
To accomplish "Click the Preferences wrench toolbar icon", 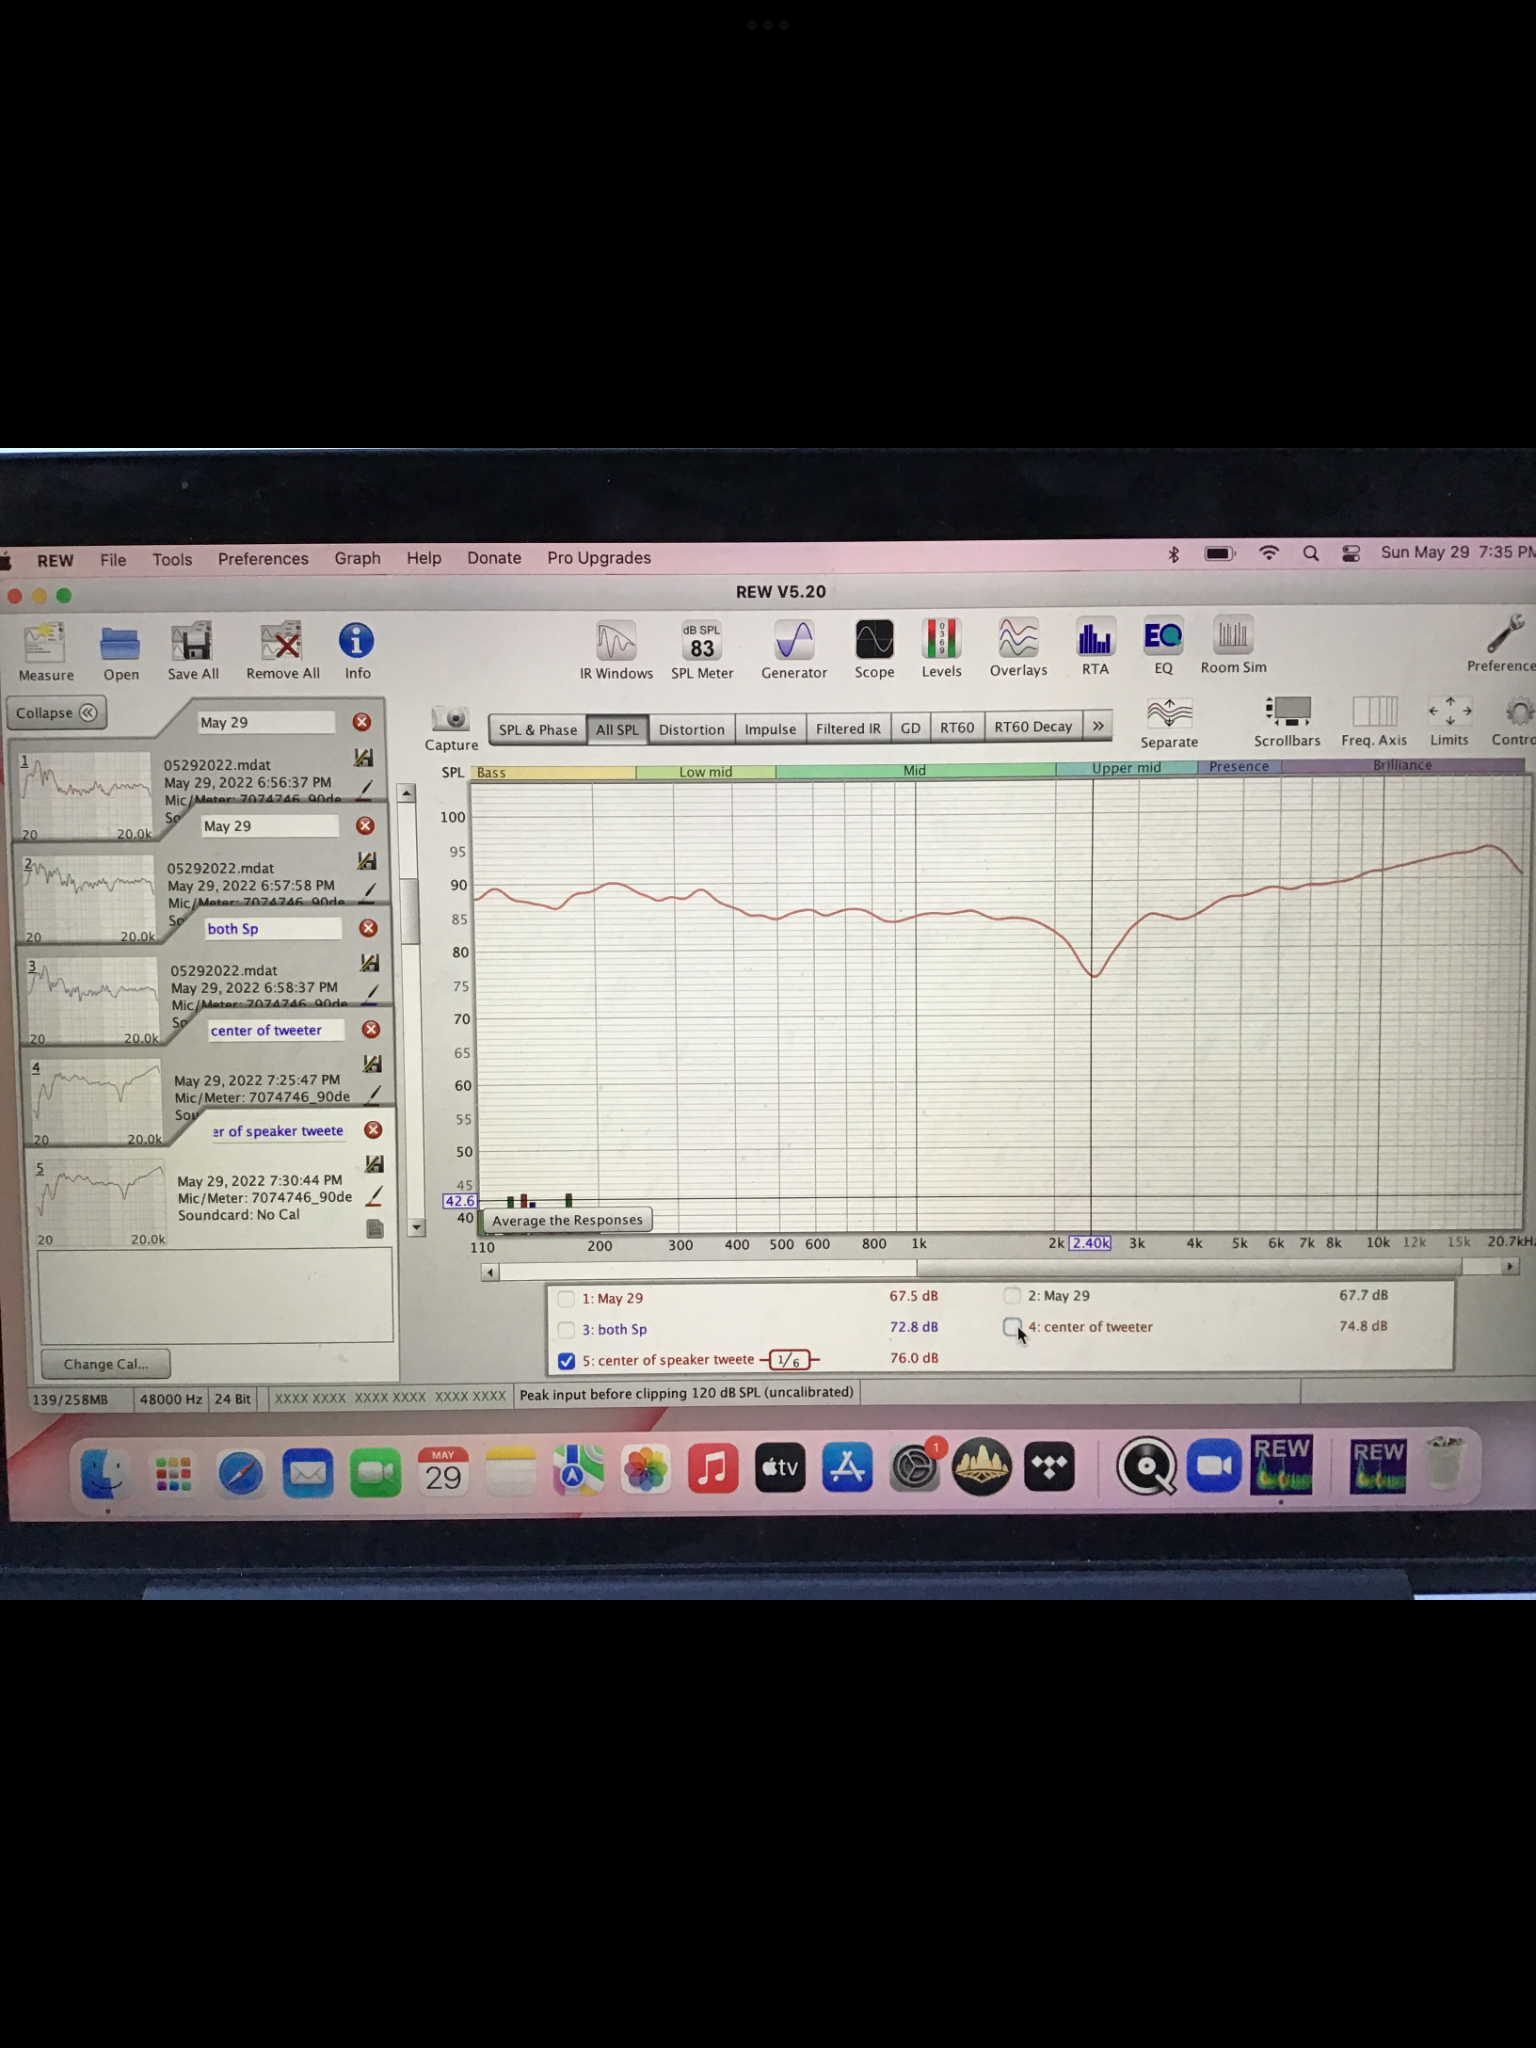I will pyautogui.click(x=1504, y=632).
